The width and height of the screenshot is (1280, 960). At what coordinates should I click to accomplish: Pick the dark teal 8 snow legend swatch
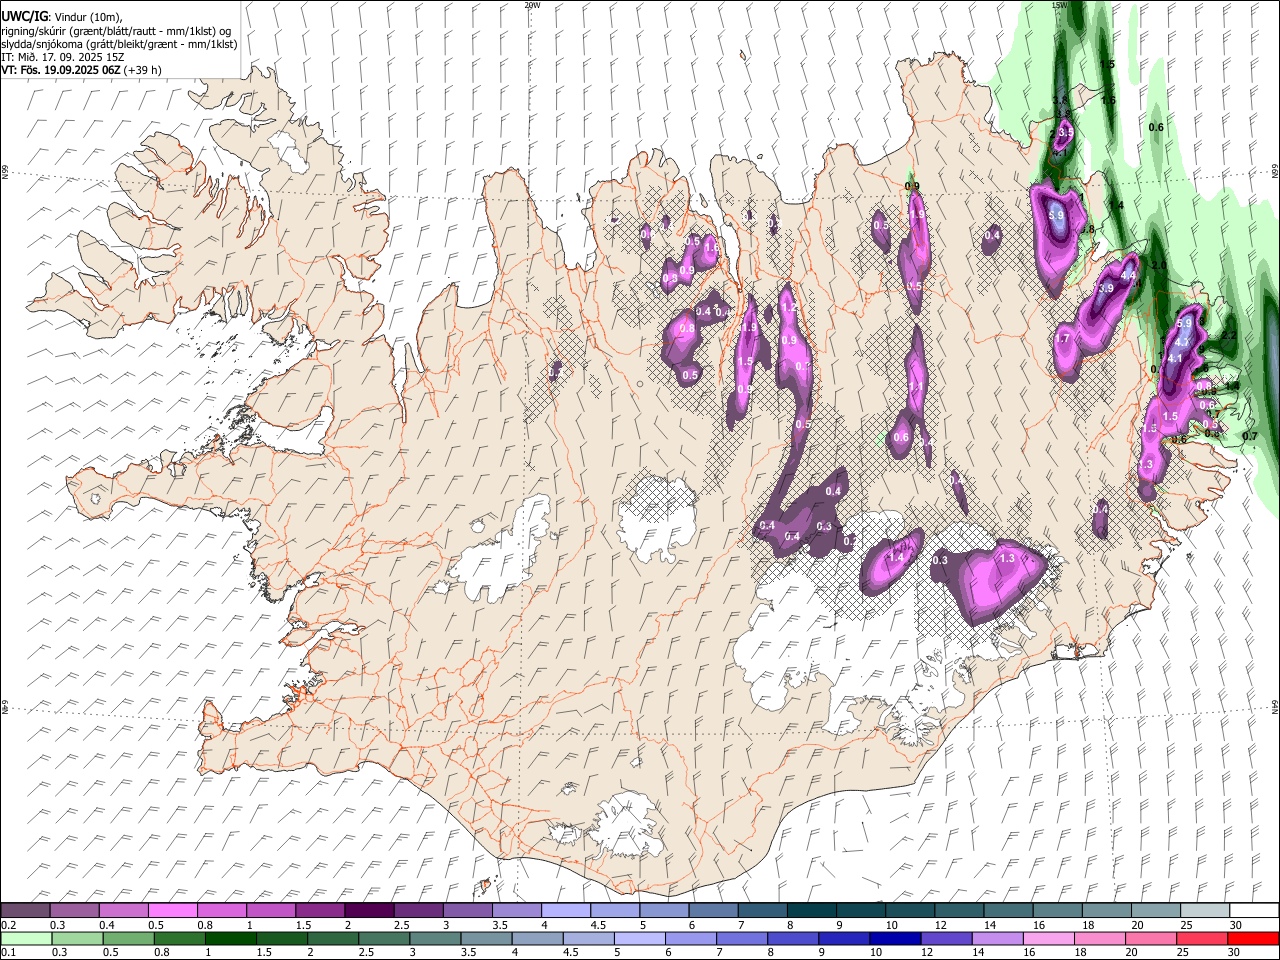point(811,911)
